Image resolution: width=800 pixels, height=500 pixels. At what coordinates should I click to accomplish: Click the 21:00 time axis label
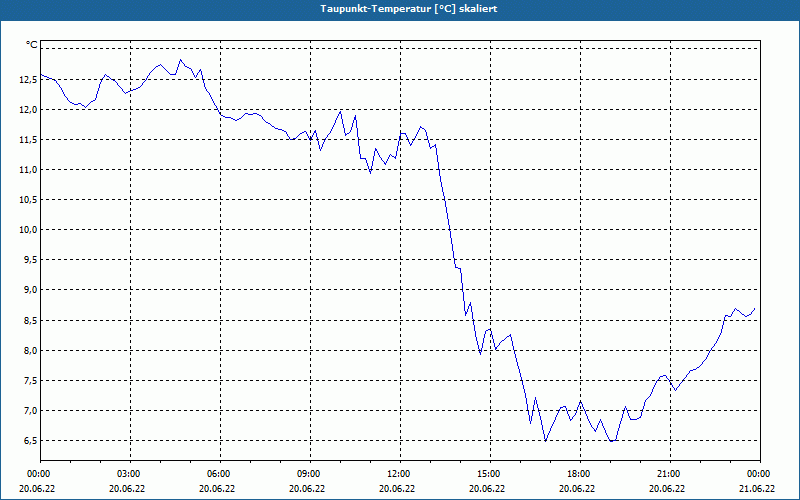pos(667,474)
